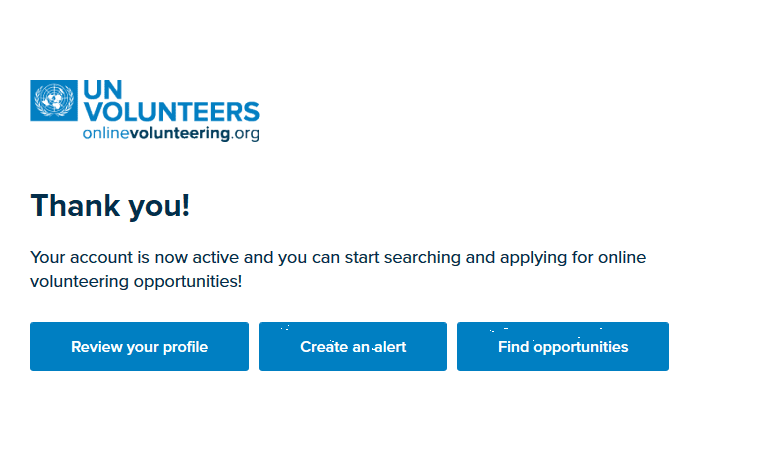The image size is (760, 460).
Task: Click the word "Find" on the blue button
Action: point(513,347)
